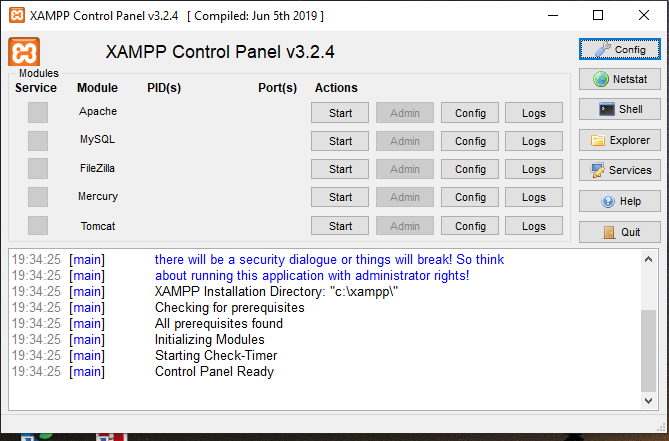Open the XAMPP folder via Explorer
The height and width of the screenshot is (441, 669).
(x=620, y=140)
